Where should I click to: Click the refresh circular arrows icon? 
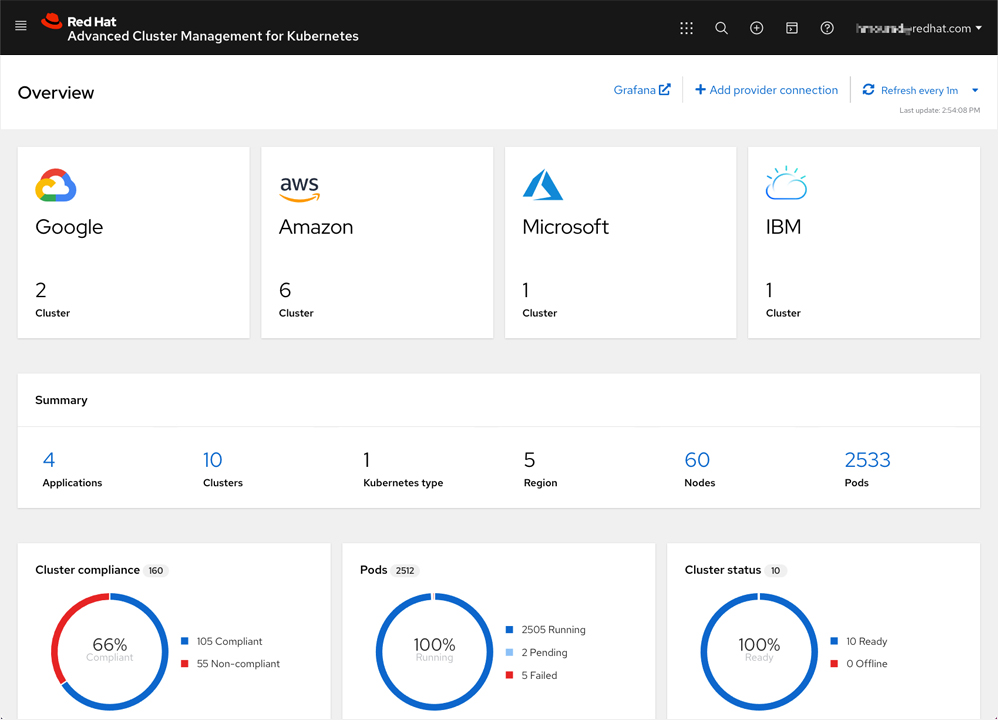[x=868, y=90]
